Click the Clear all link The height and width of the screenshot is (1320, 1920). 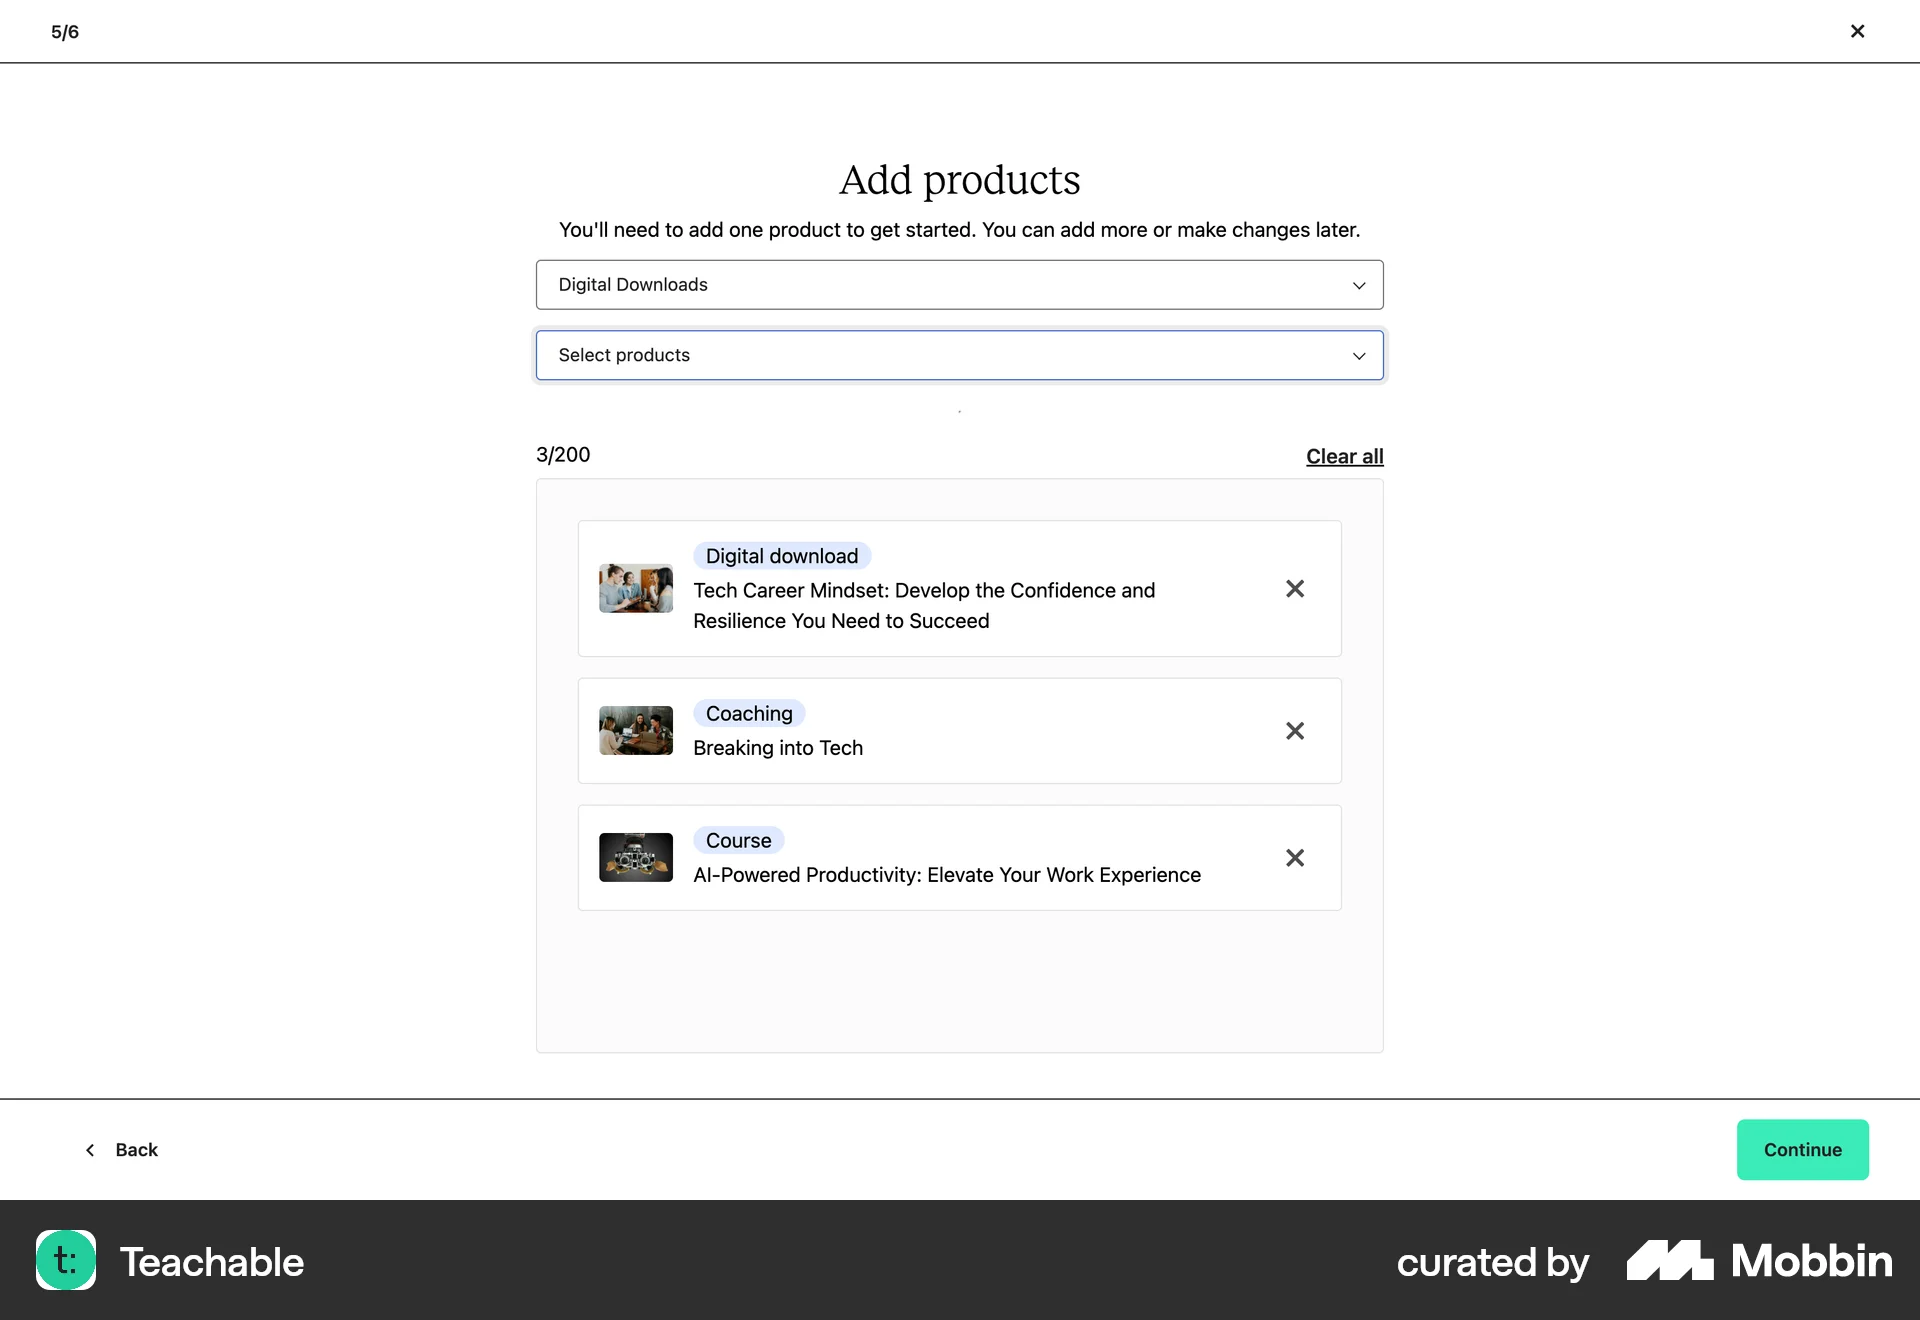pos(1343,456)
